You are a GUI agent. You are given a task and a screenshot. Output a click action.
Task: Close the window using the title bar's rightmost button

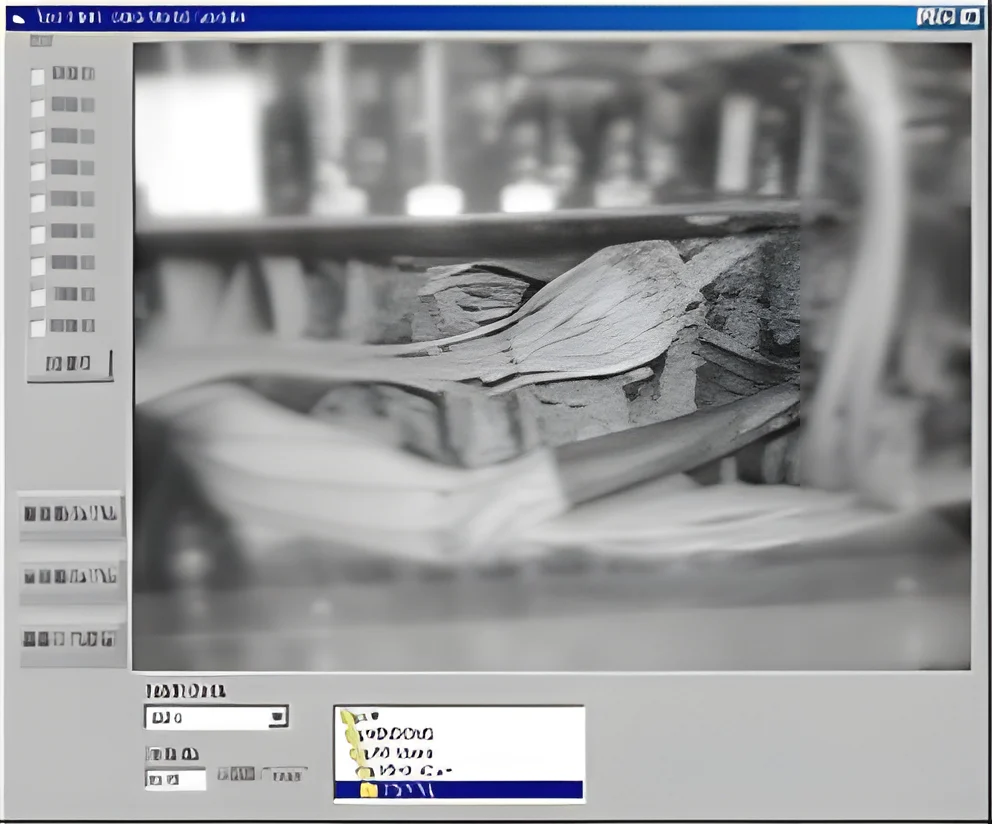point(969,17)
